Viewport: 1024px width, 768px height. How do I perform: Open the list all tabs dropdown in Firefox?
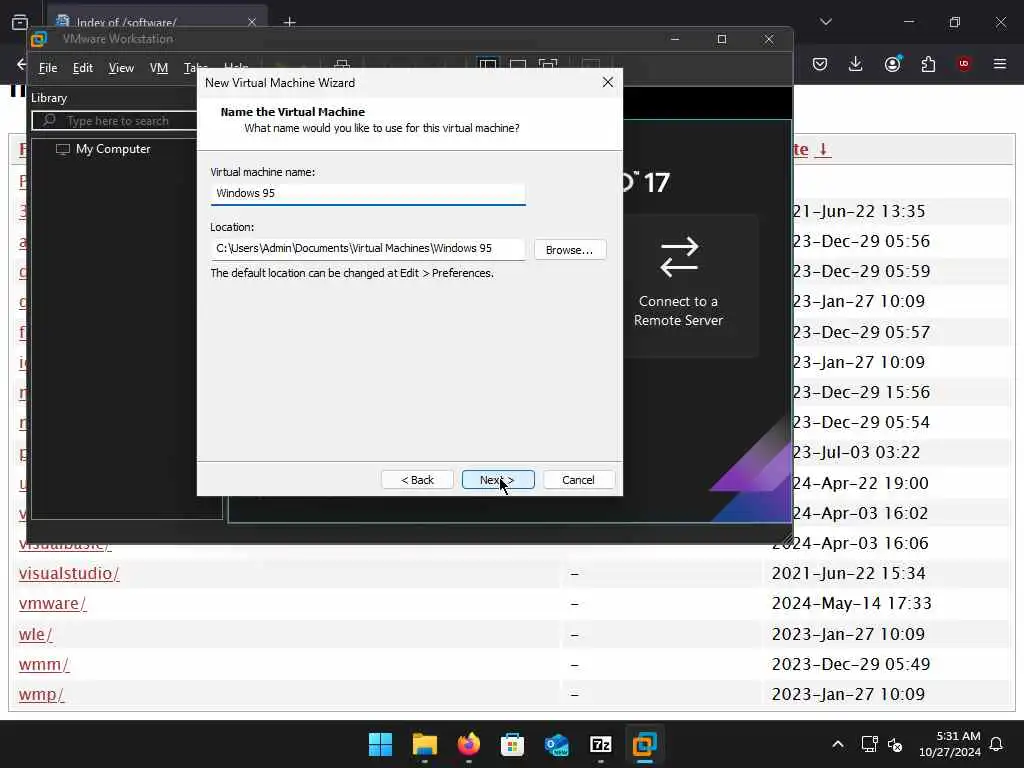825,22
